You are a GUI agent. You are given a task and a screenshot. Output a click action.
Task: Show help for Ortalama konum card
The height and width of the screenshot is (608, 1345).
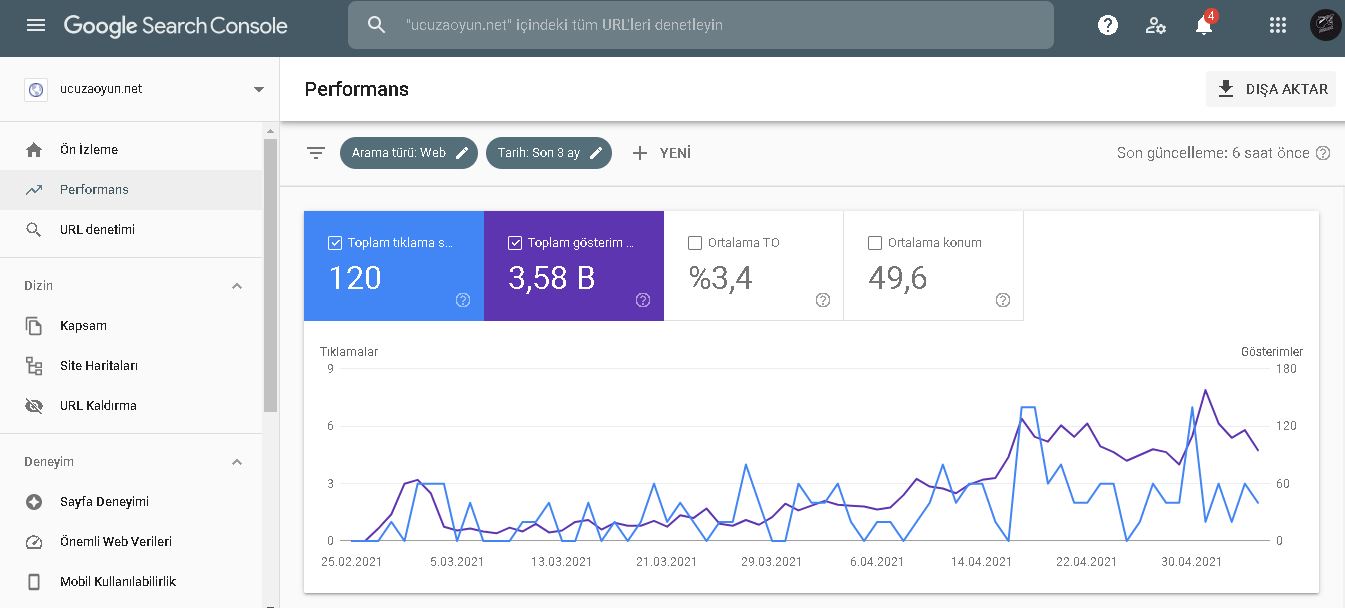[x=1003, y=300]
